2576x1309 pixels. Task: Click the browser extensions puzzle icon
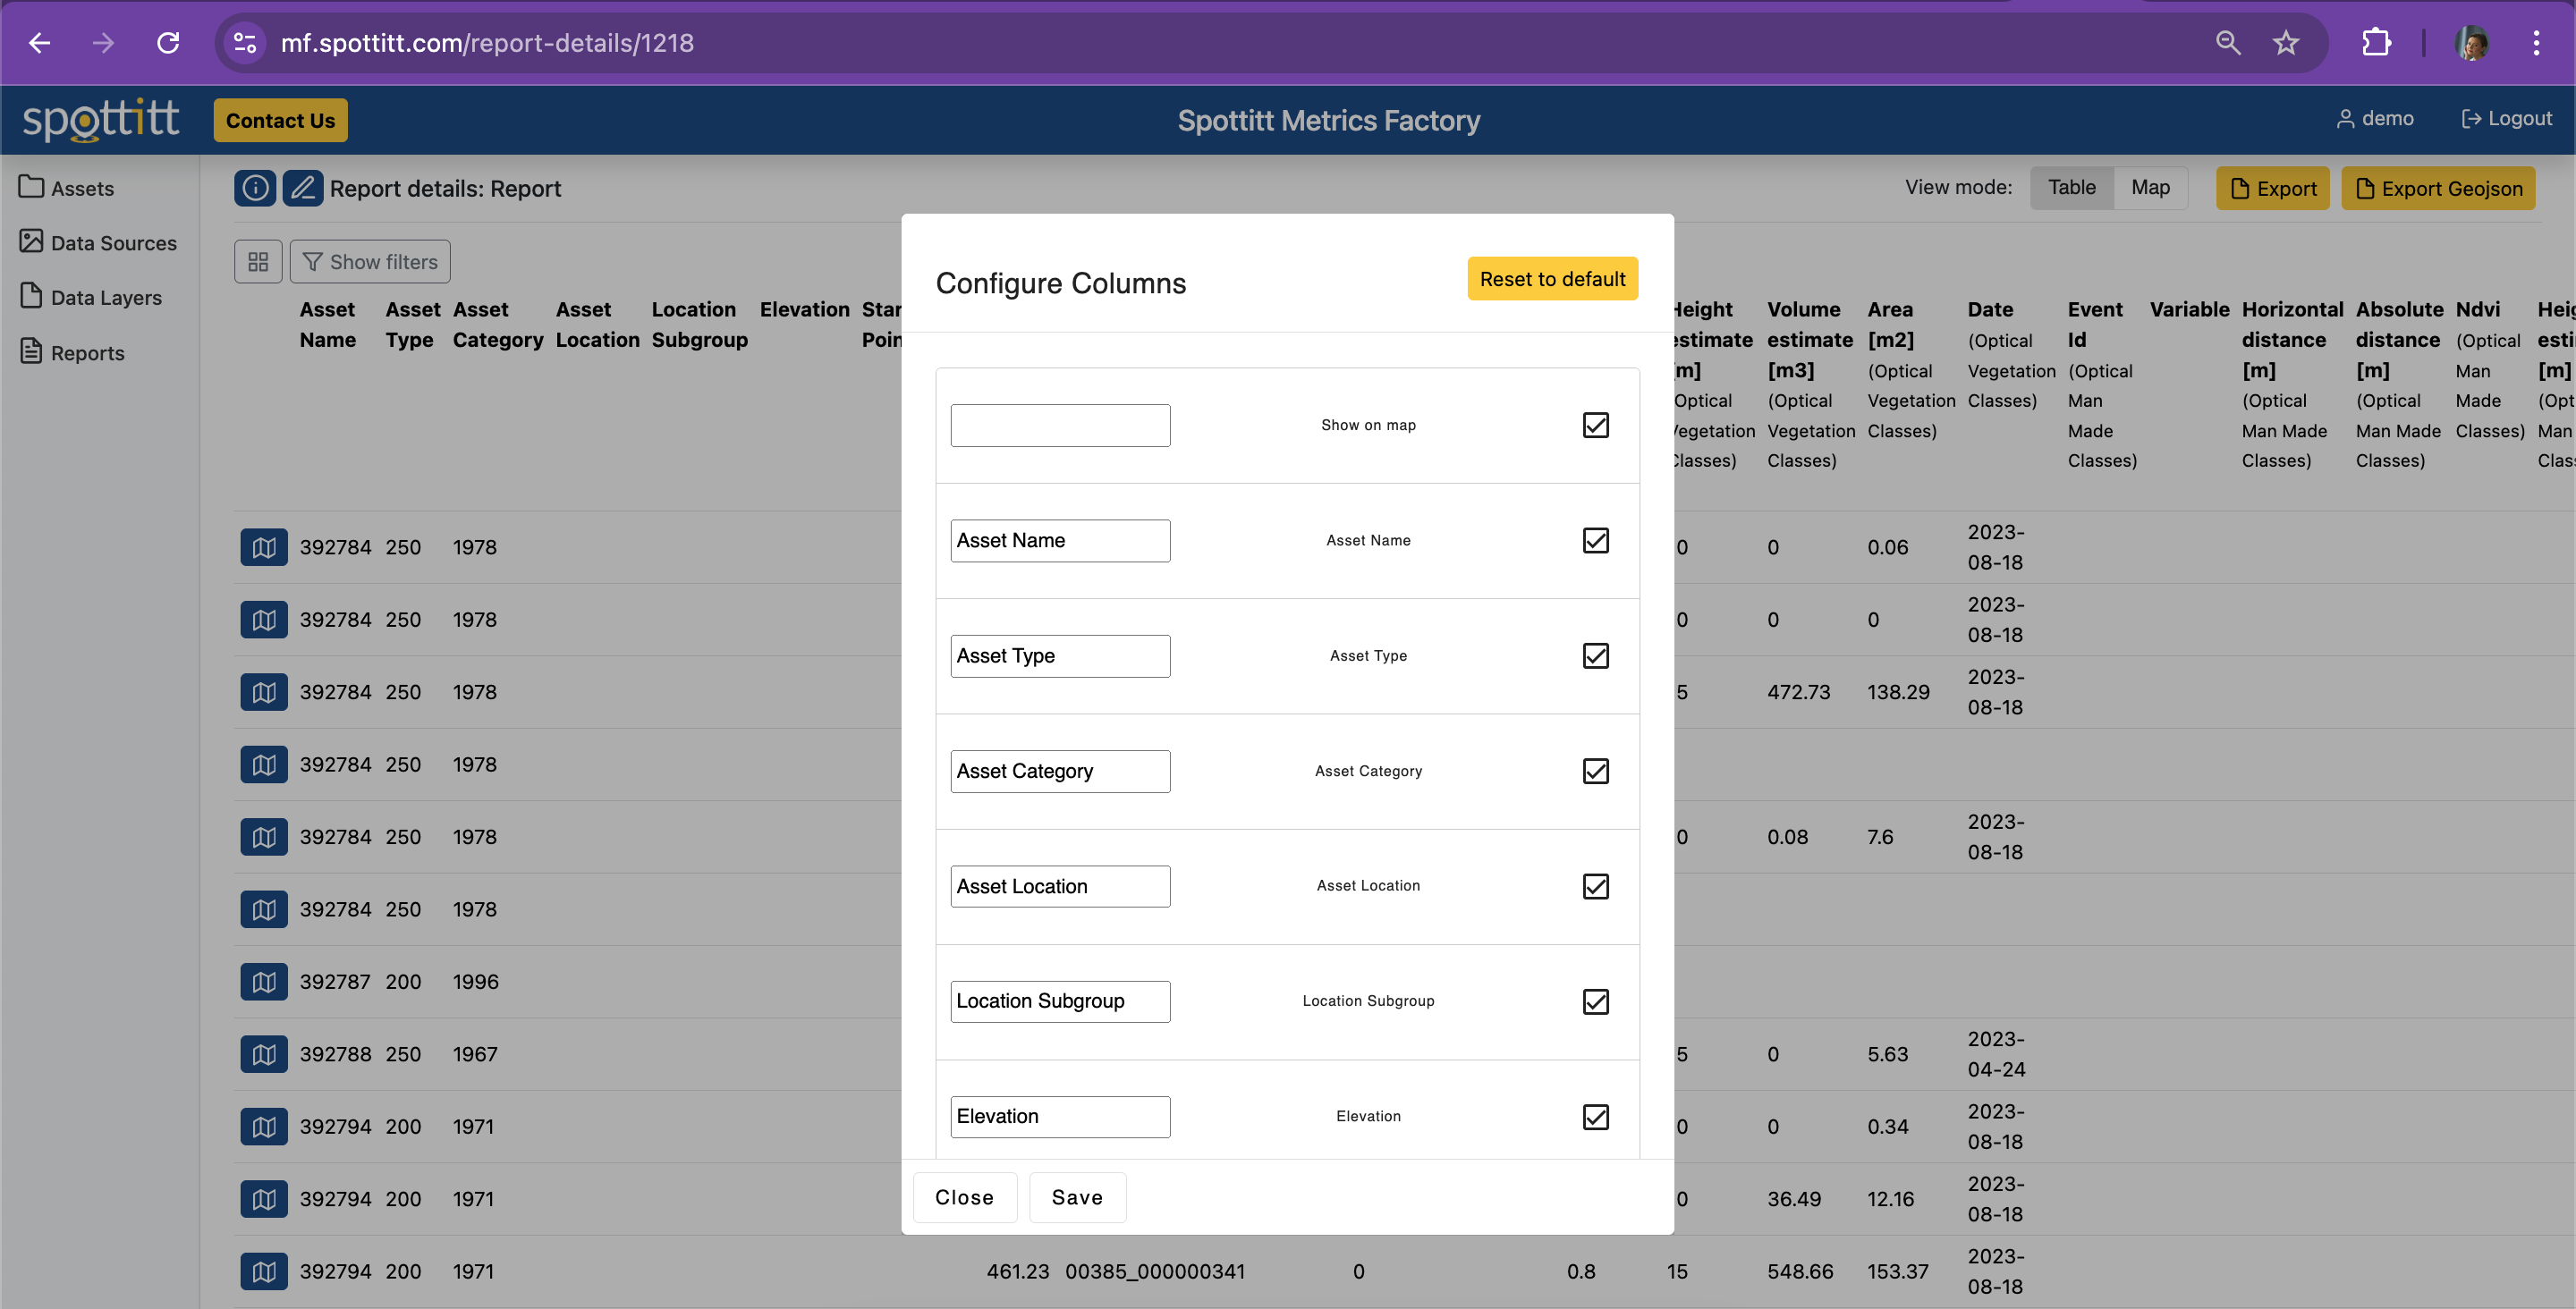tap(2376, 43)
